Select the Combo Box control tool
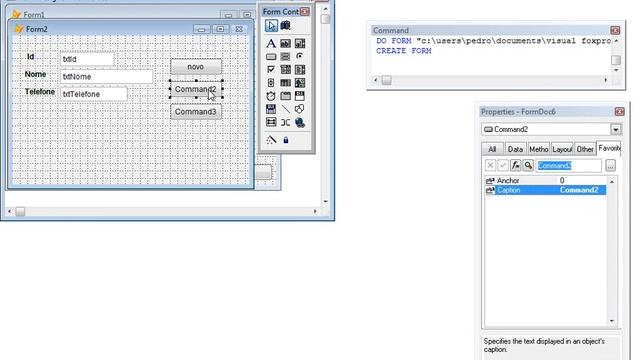 point(285,69)
